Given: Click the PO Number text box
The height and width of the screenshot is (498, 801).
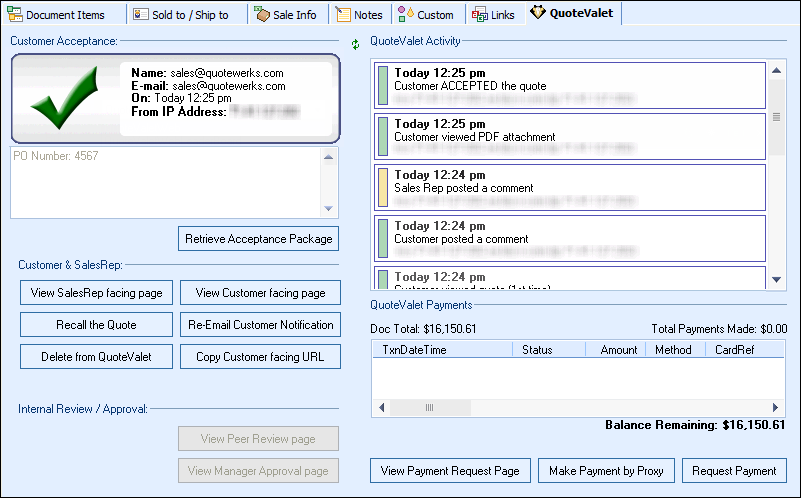Looking at the screenshot, I should point(165,182).
